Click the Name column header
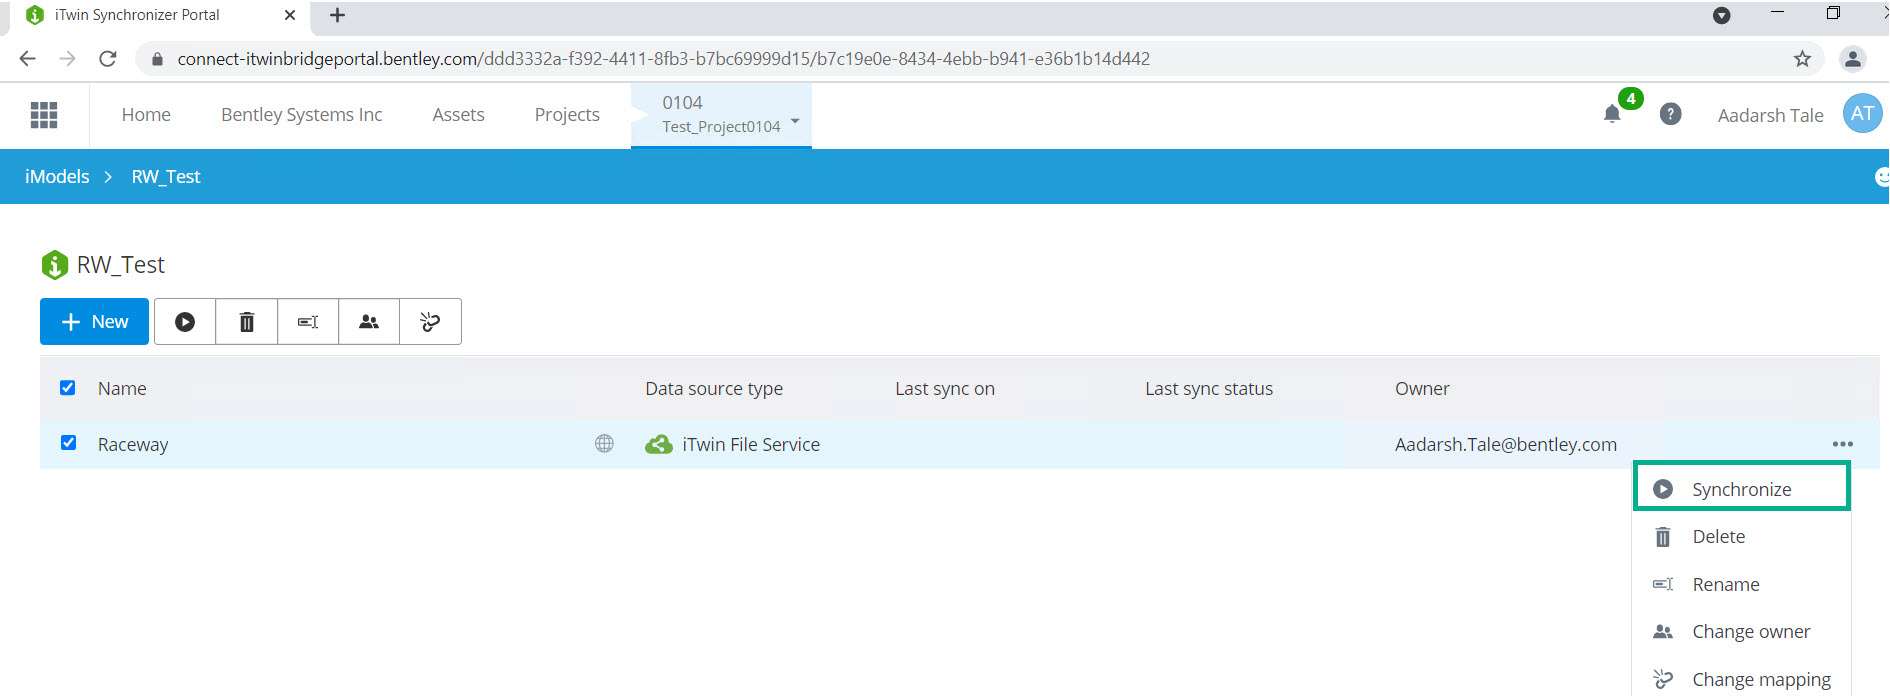Screen dimensions: 1890x696 pos(122,389)
